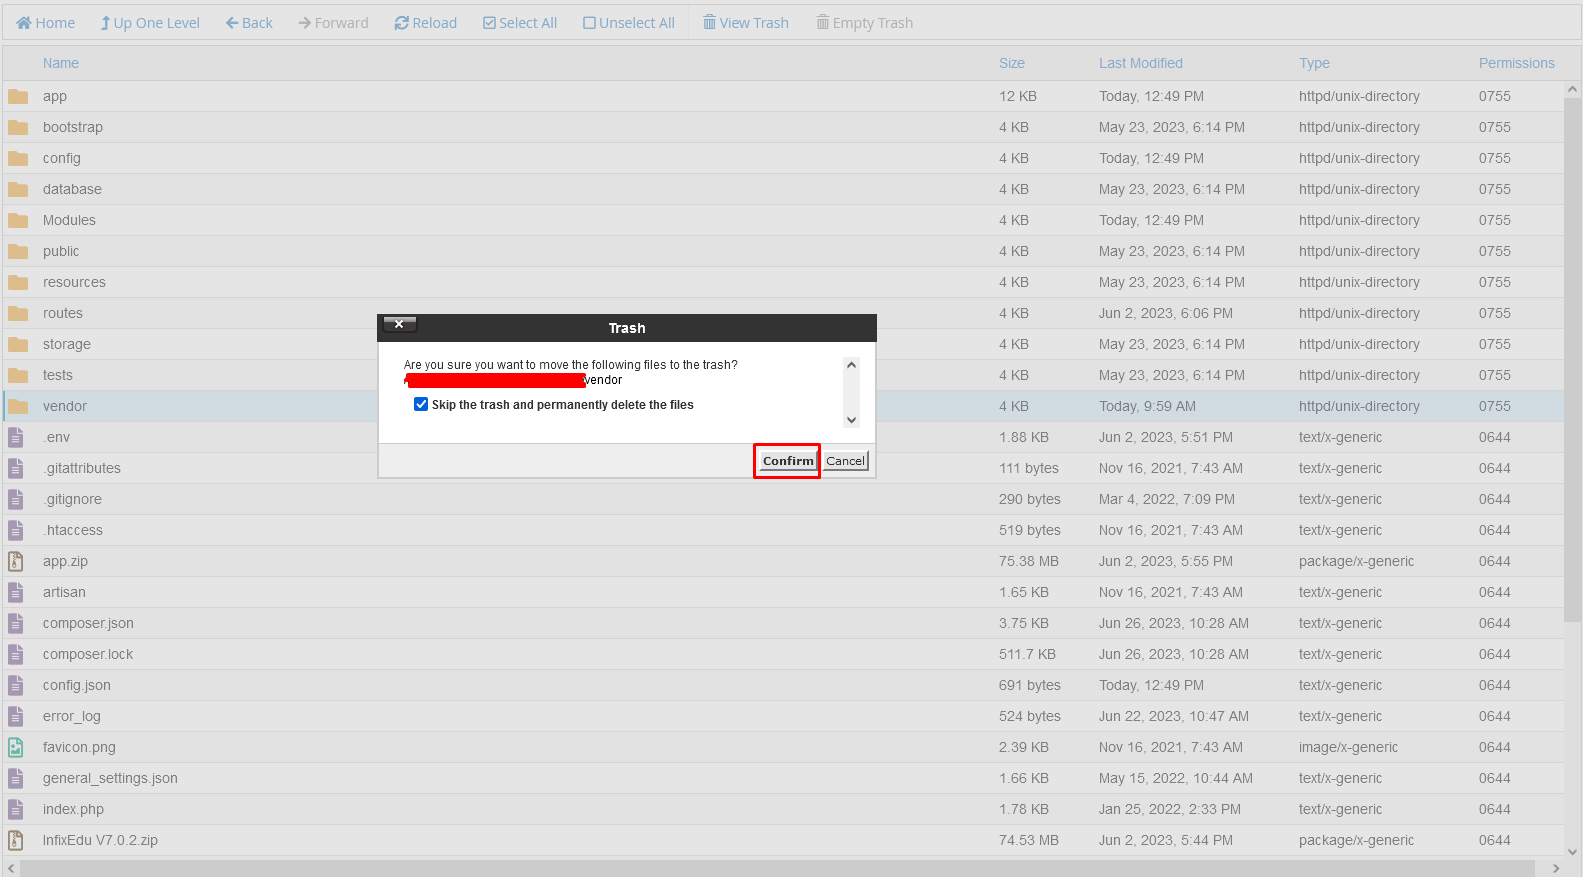This screenshot has height=877, width=1583.
Task: Click the Back arrow button
Action: pyautogui.click(x=249, y=23)
